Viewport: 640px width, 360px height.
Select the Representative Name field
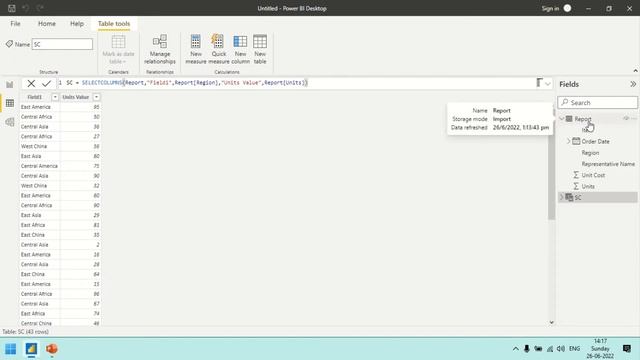(x=608, y=164)
